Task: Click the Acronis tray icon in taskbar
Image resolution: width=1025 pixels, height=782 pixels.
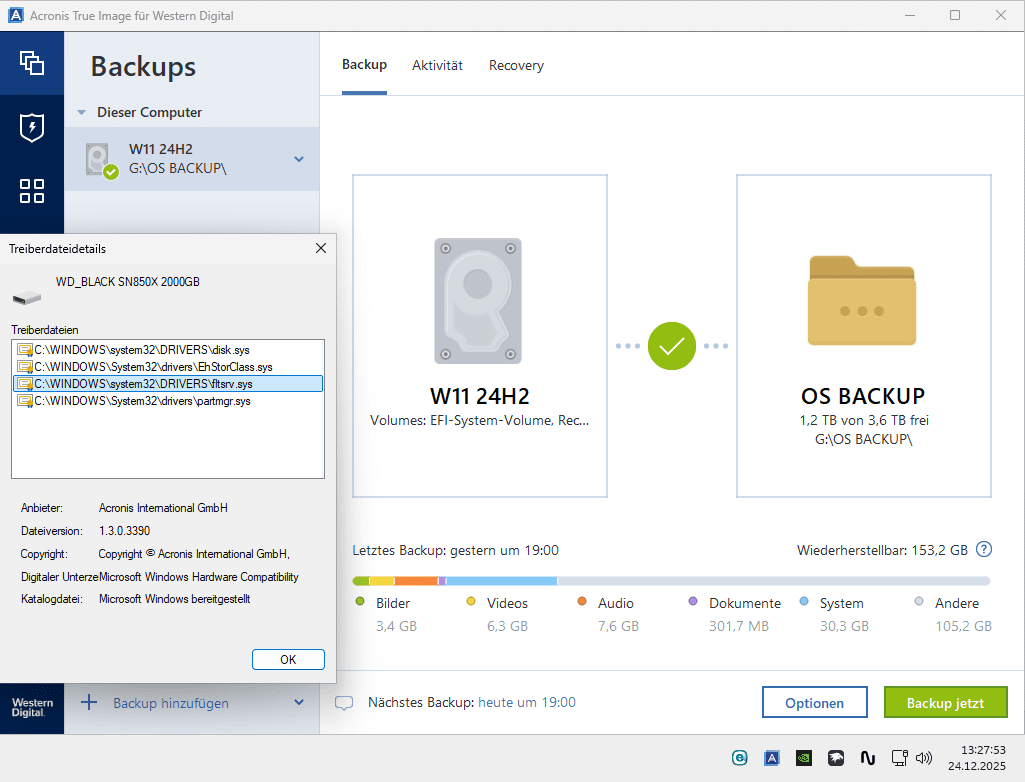Action: click(772, 758)
